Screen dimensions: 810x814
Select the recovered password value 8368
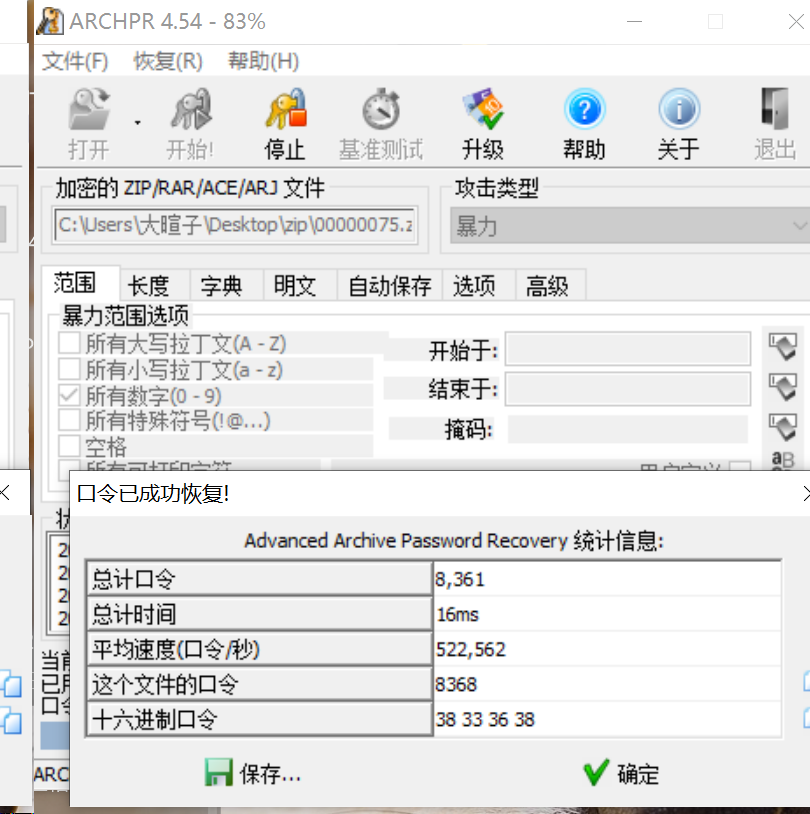point(456,685)
